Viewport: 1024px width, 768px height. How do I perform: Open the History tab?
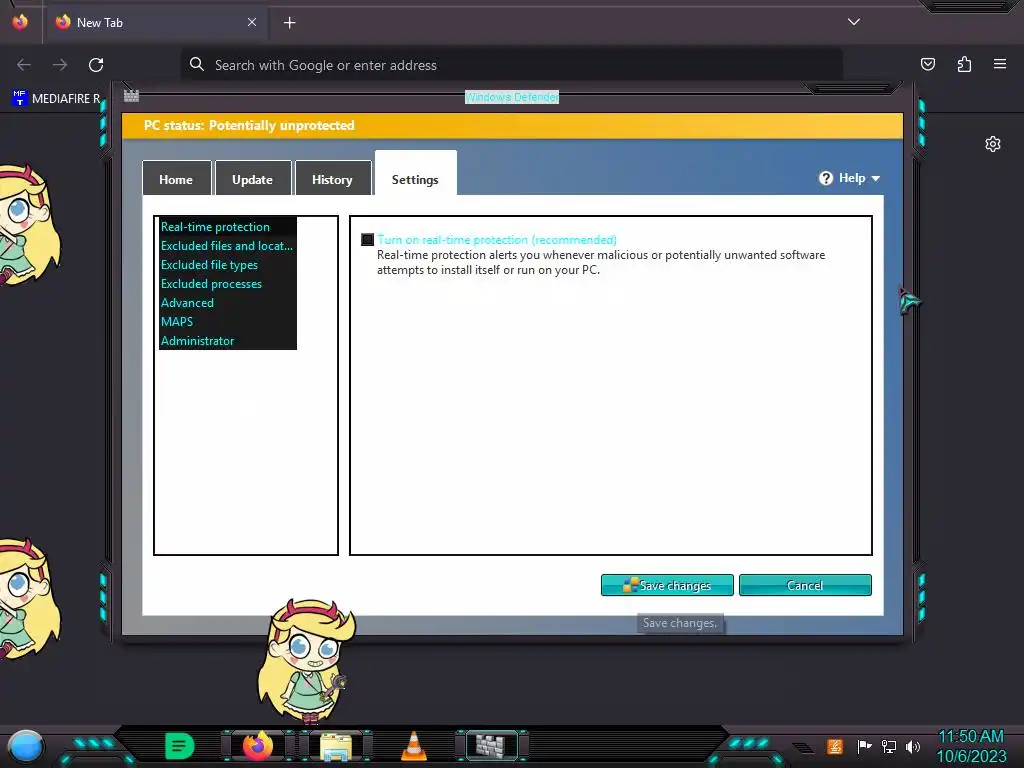coord(332,179)
